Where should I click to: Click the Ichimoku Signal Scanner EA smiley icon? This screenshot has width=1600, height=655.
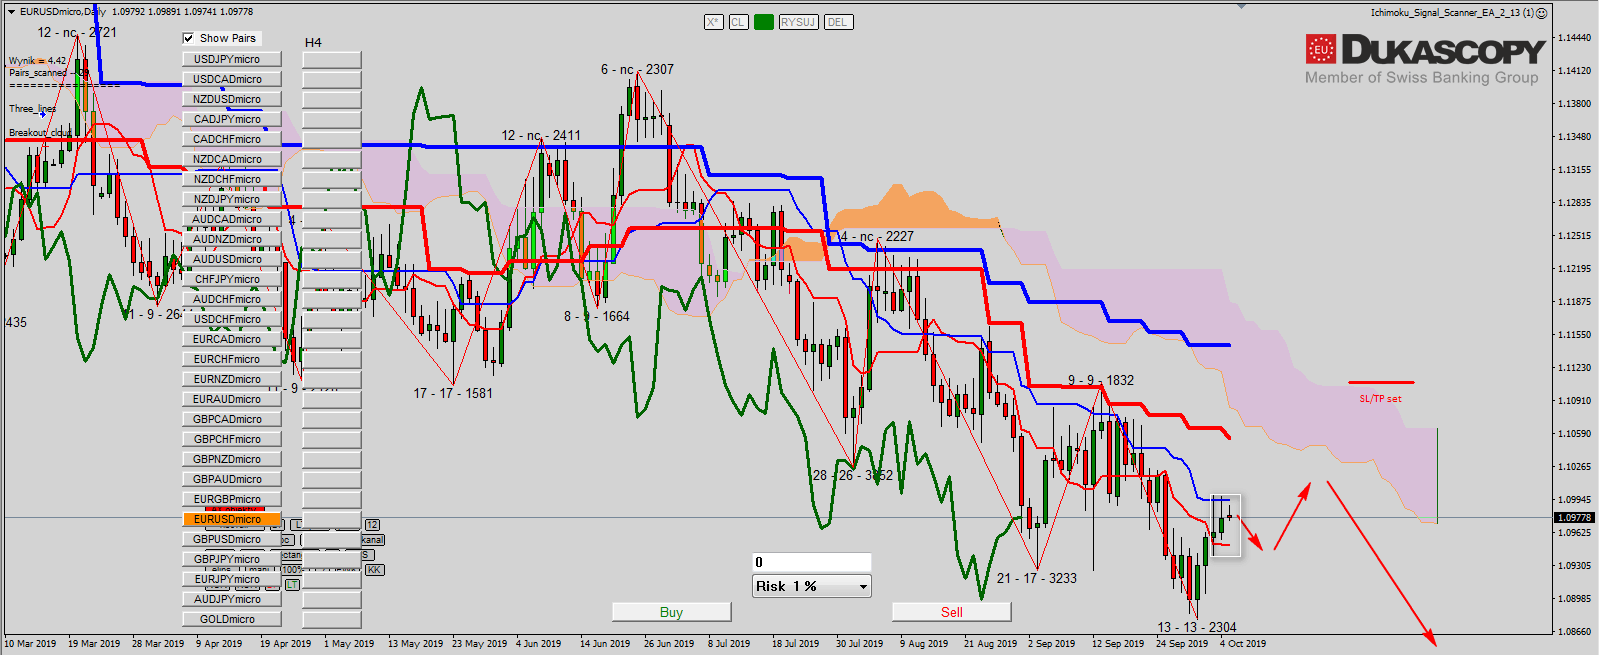[x=1542, y=13]
